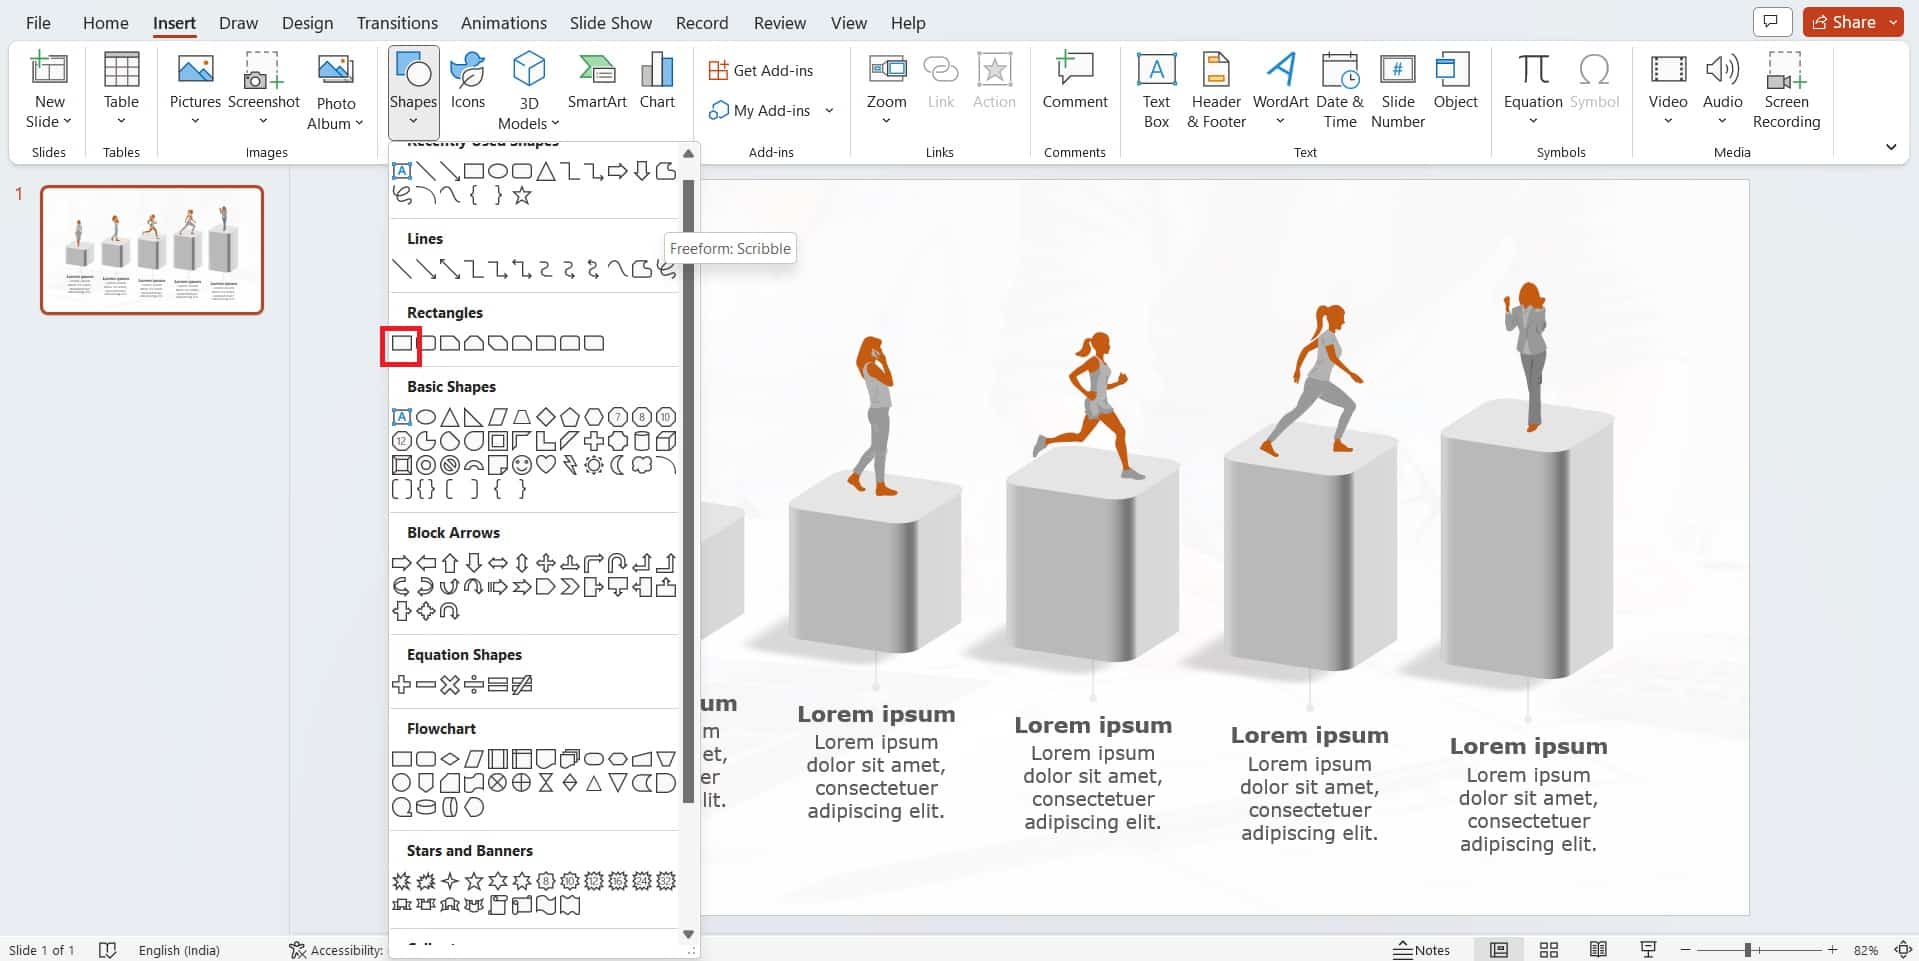Switch to the Animations tab
The height and width of the screenshot is (961, 1919).
coord(503,22)
